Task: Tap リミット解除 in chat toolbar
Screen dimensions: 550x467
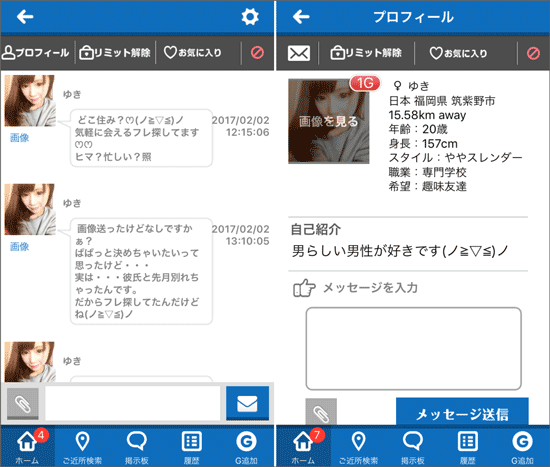Action: pos(115,53)
